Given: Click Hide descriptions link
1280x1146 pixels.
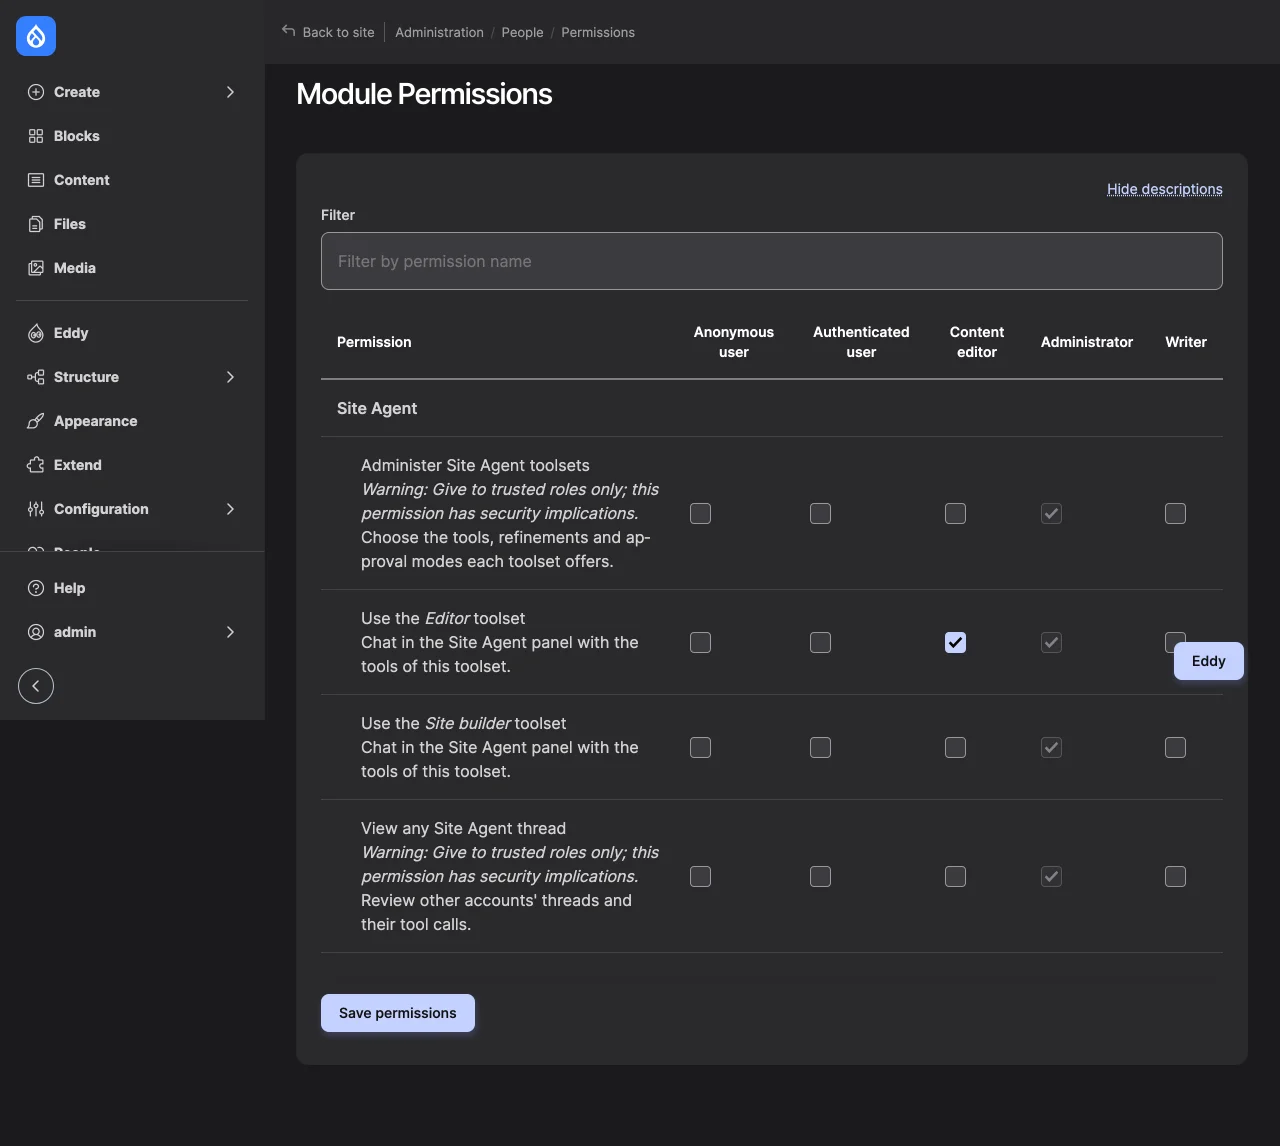Looking at the screenshot, I should click(x=1165, y=189).
